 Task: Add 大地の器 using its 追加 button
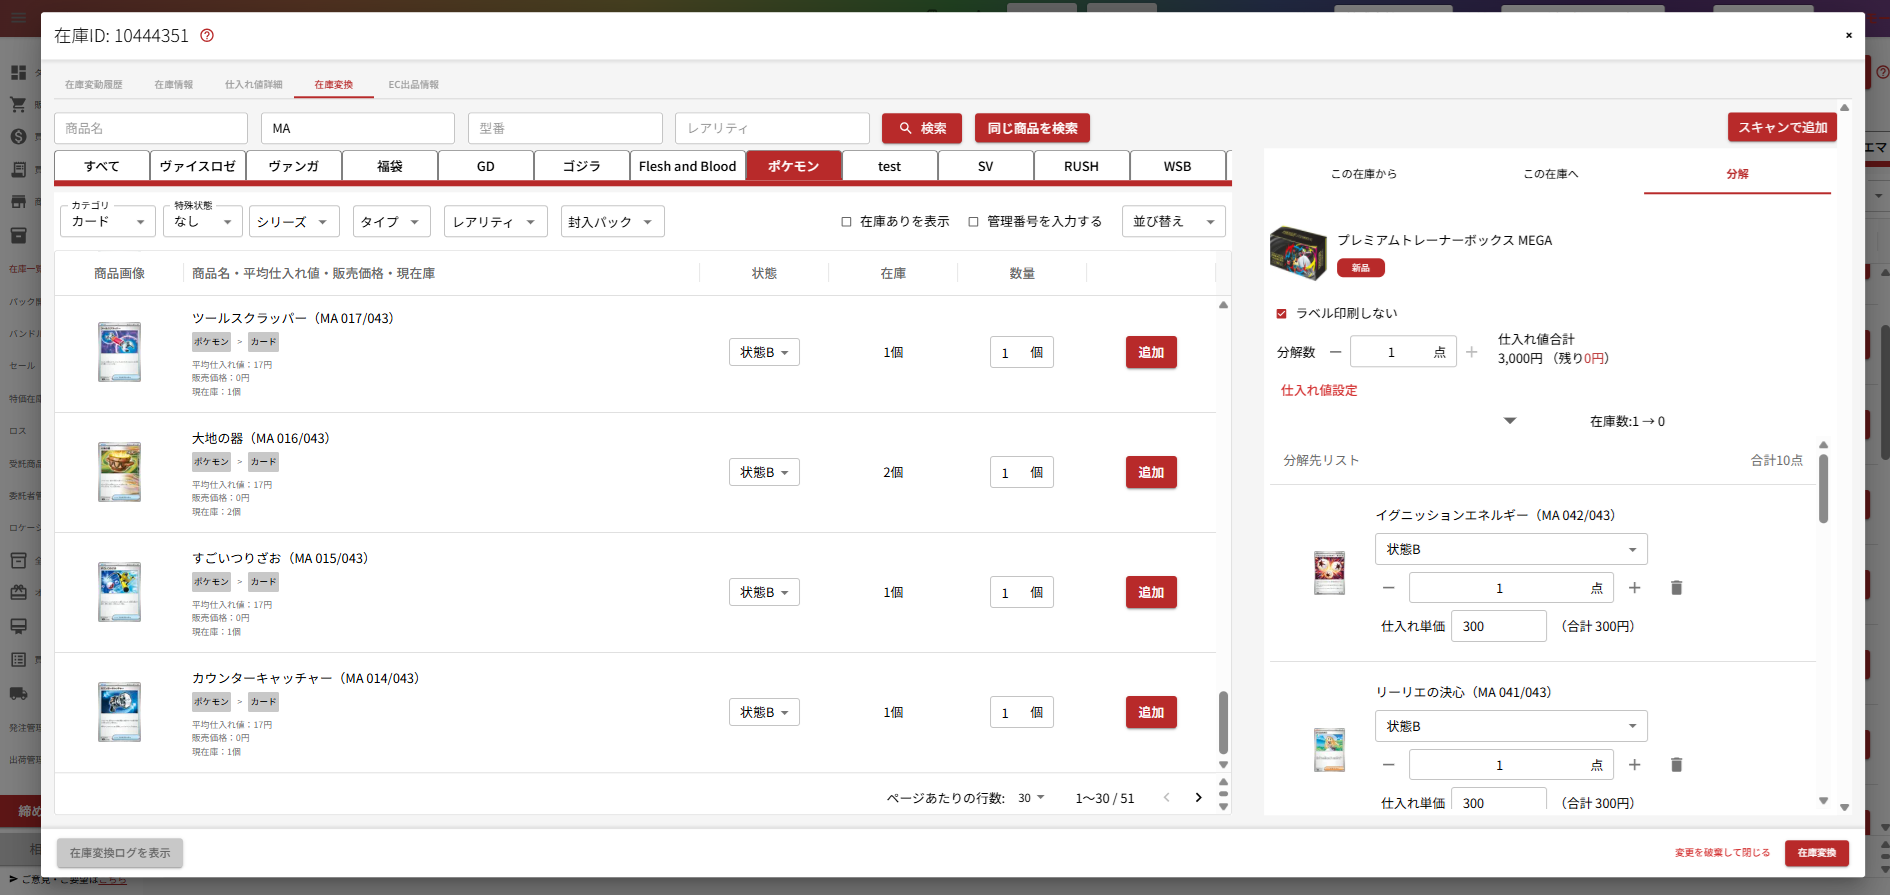(x=1151, y=473)
